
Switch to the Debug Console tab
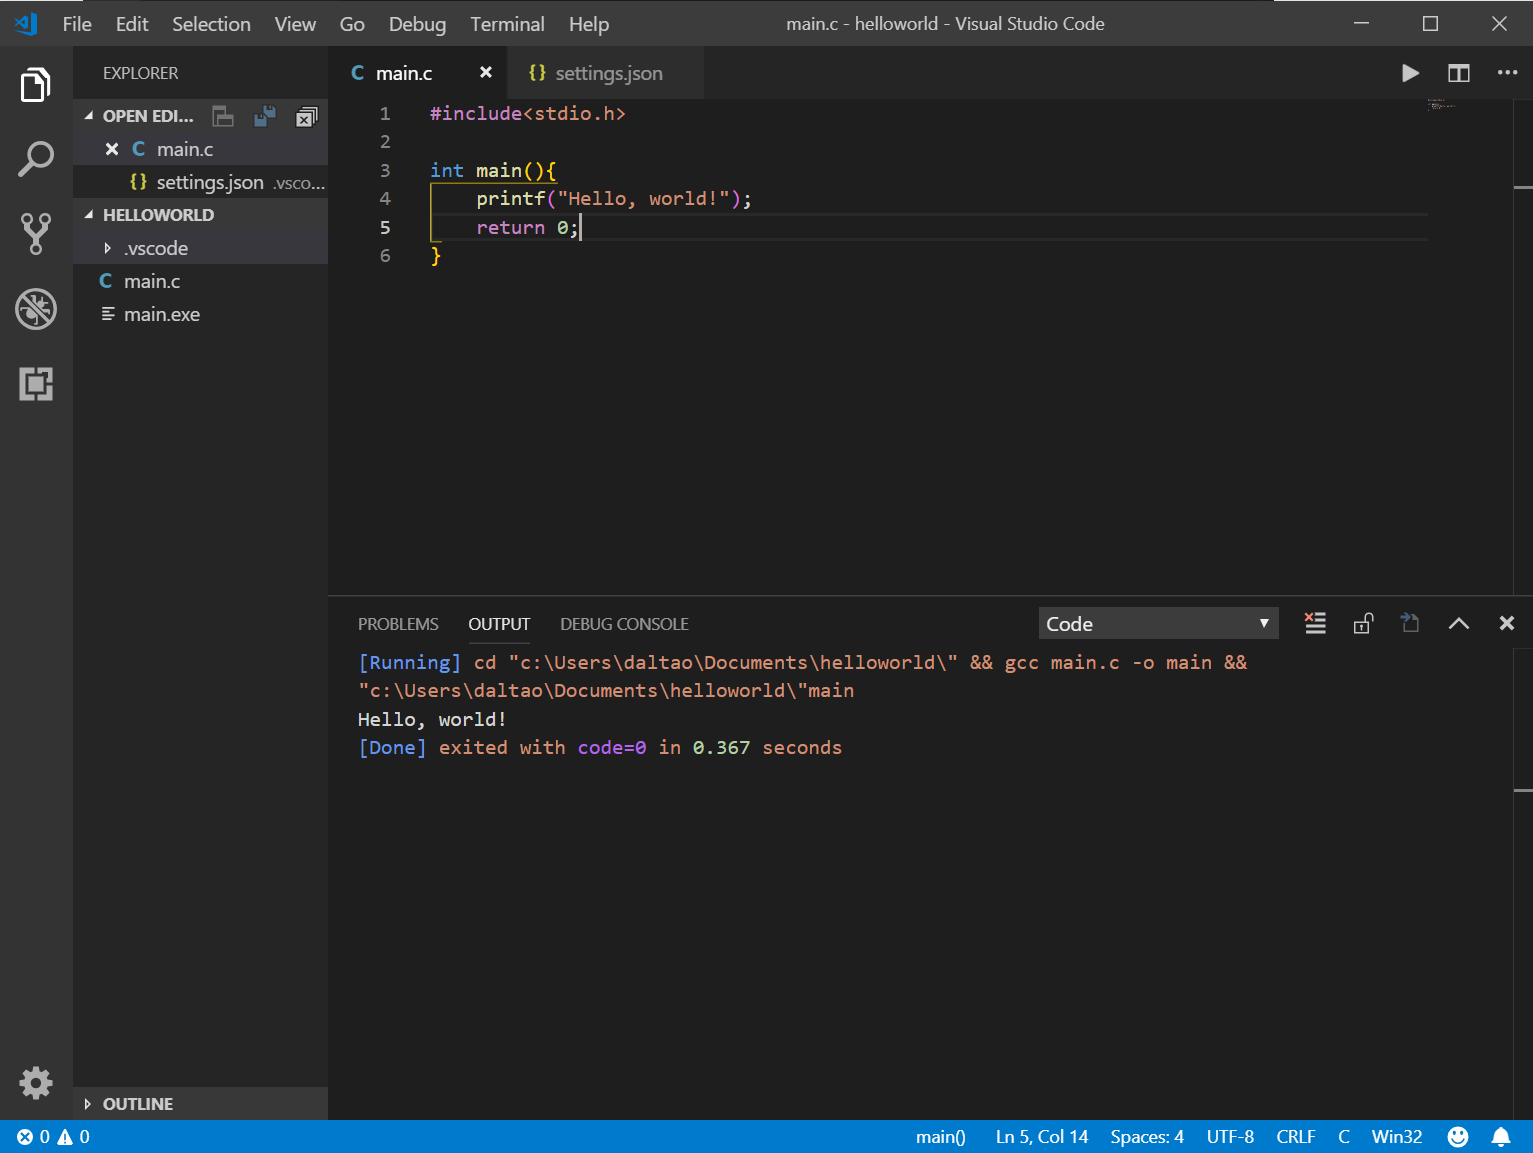pos(624,624)
